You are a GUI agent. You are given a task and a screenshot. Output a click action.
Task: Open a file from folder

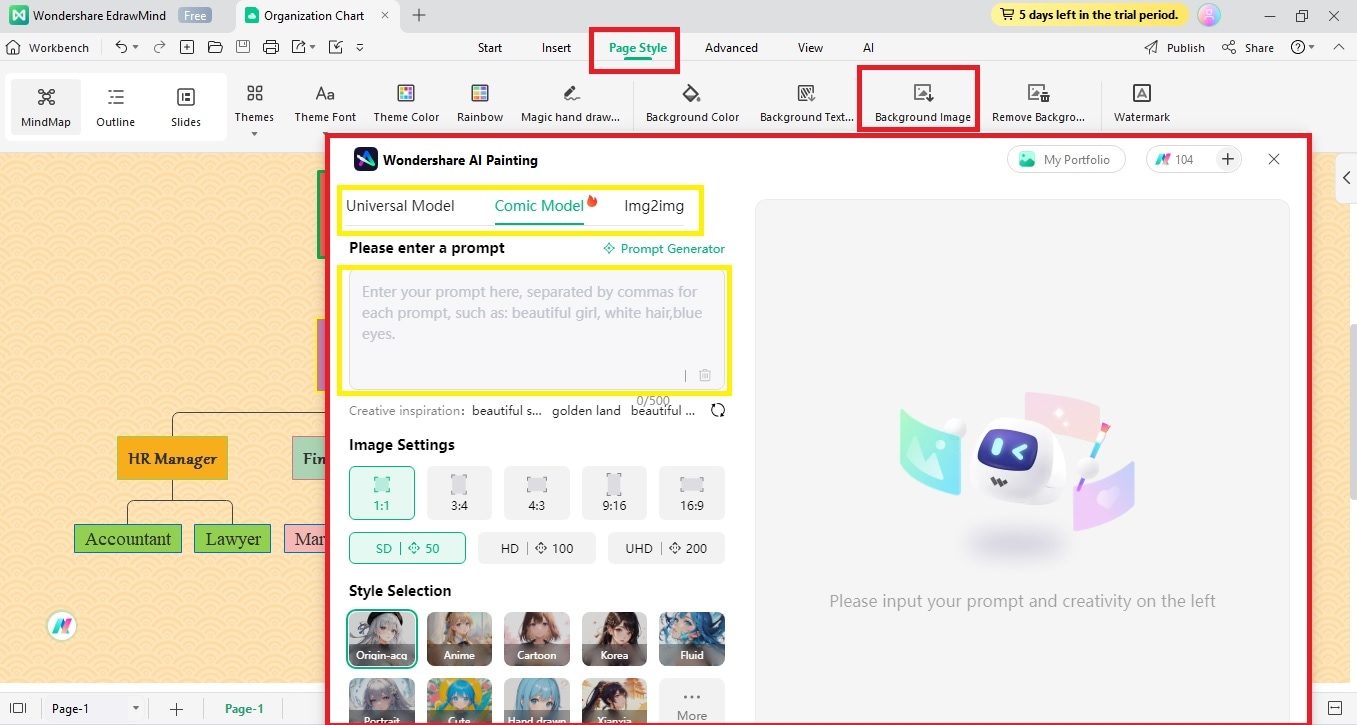pos(215,48)
